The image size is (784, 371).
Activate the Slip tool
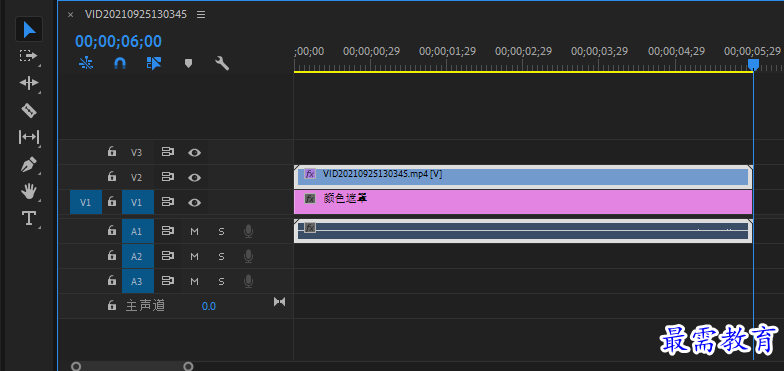(29, 137)
